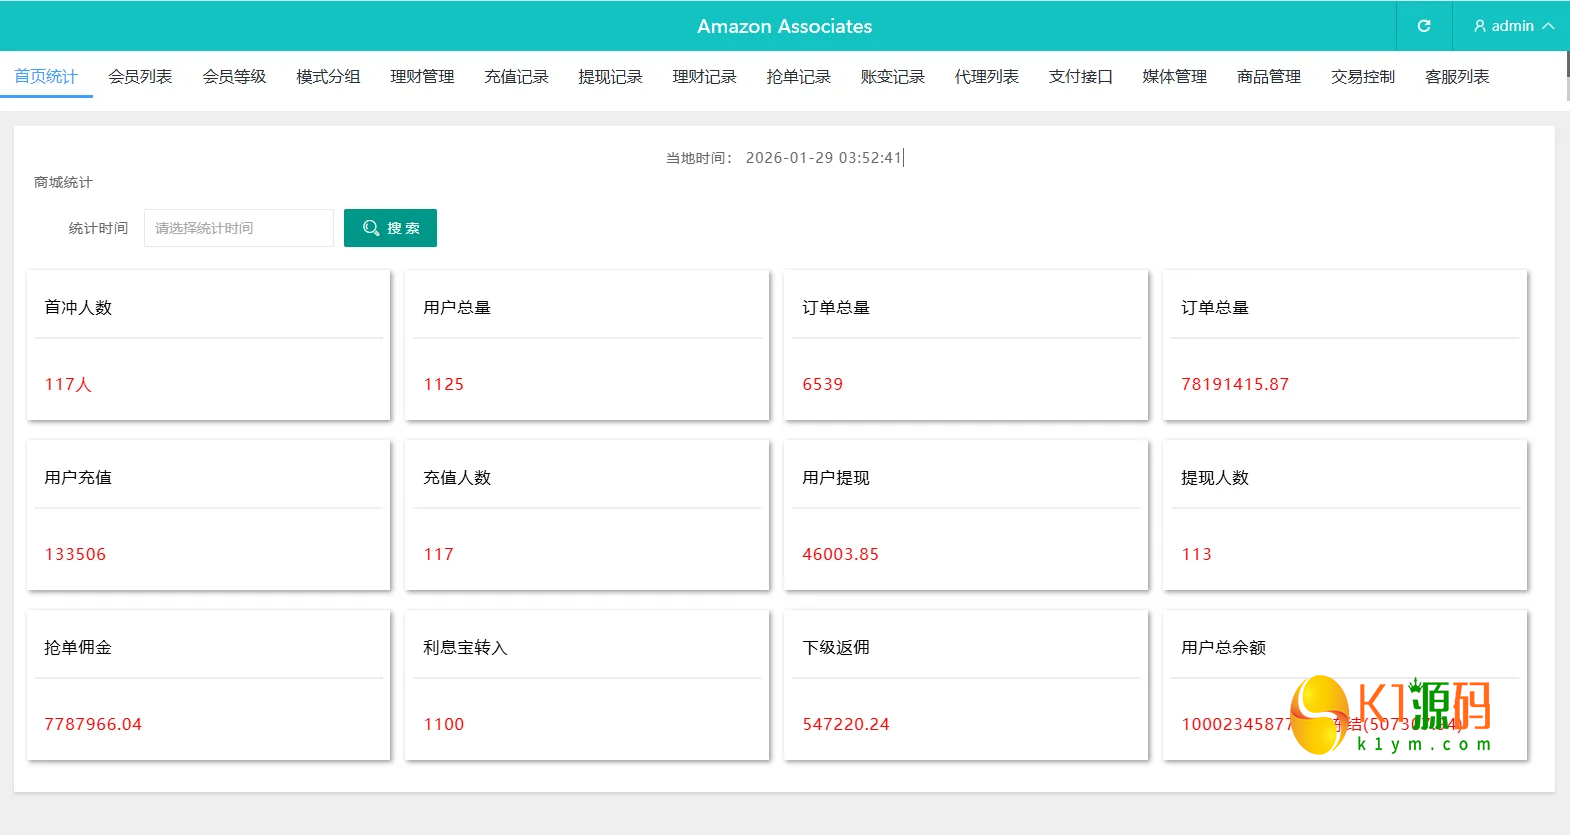
Task: Click the 用户充值 card title
Action: (x=78, y=477)
